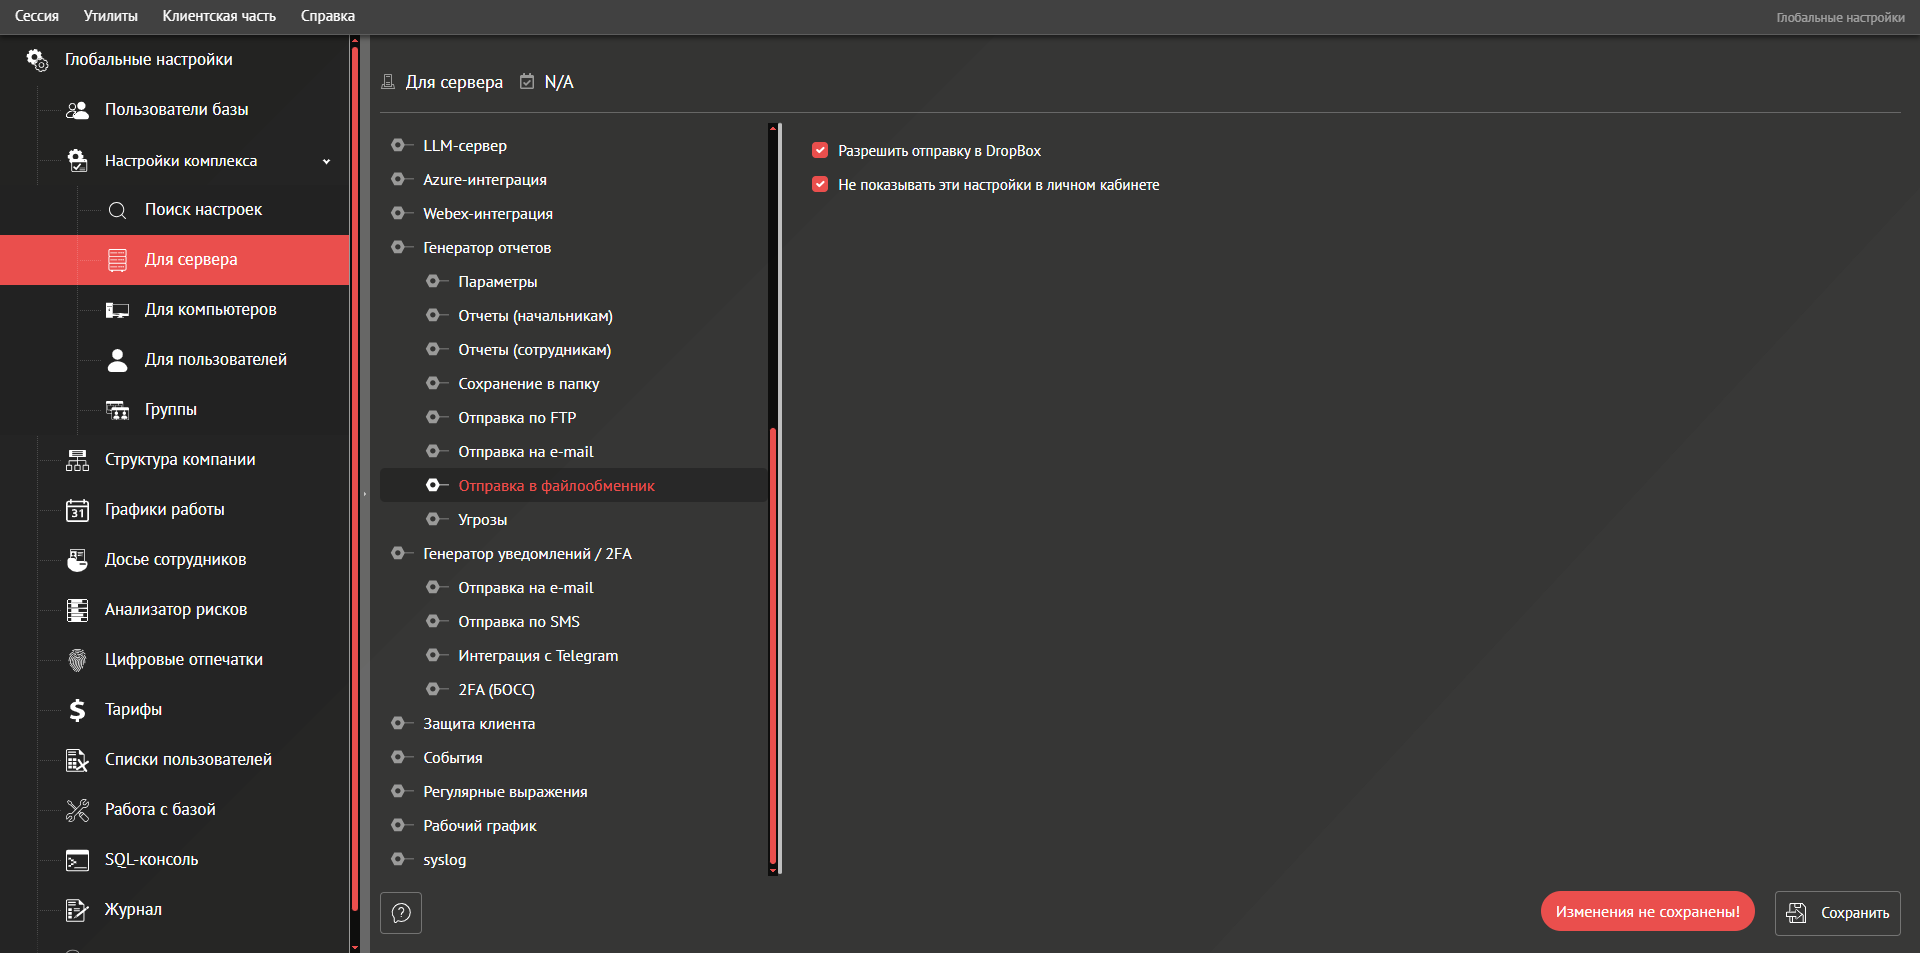Select Интеграция с Telegram tree item
The height and width of the screenshot is (953, 1920).
[538, 656]
